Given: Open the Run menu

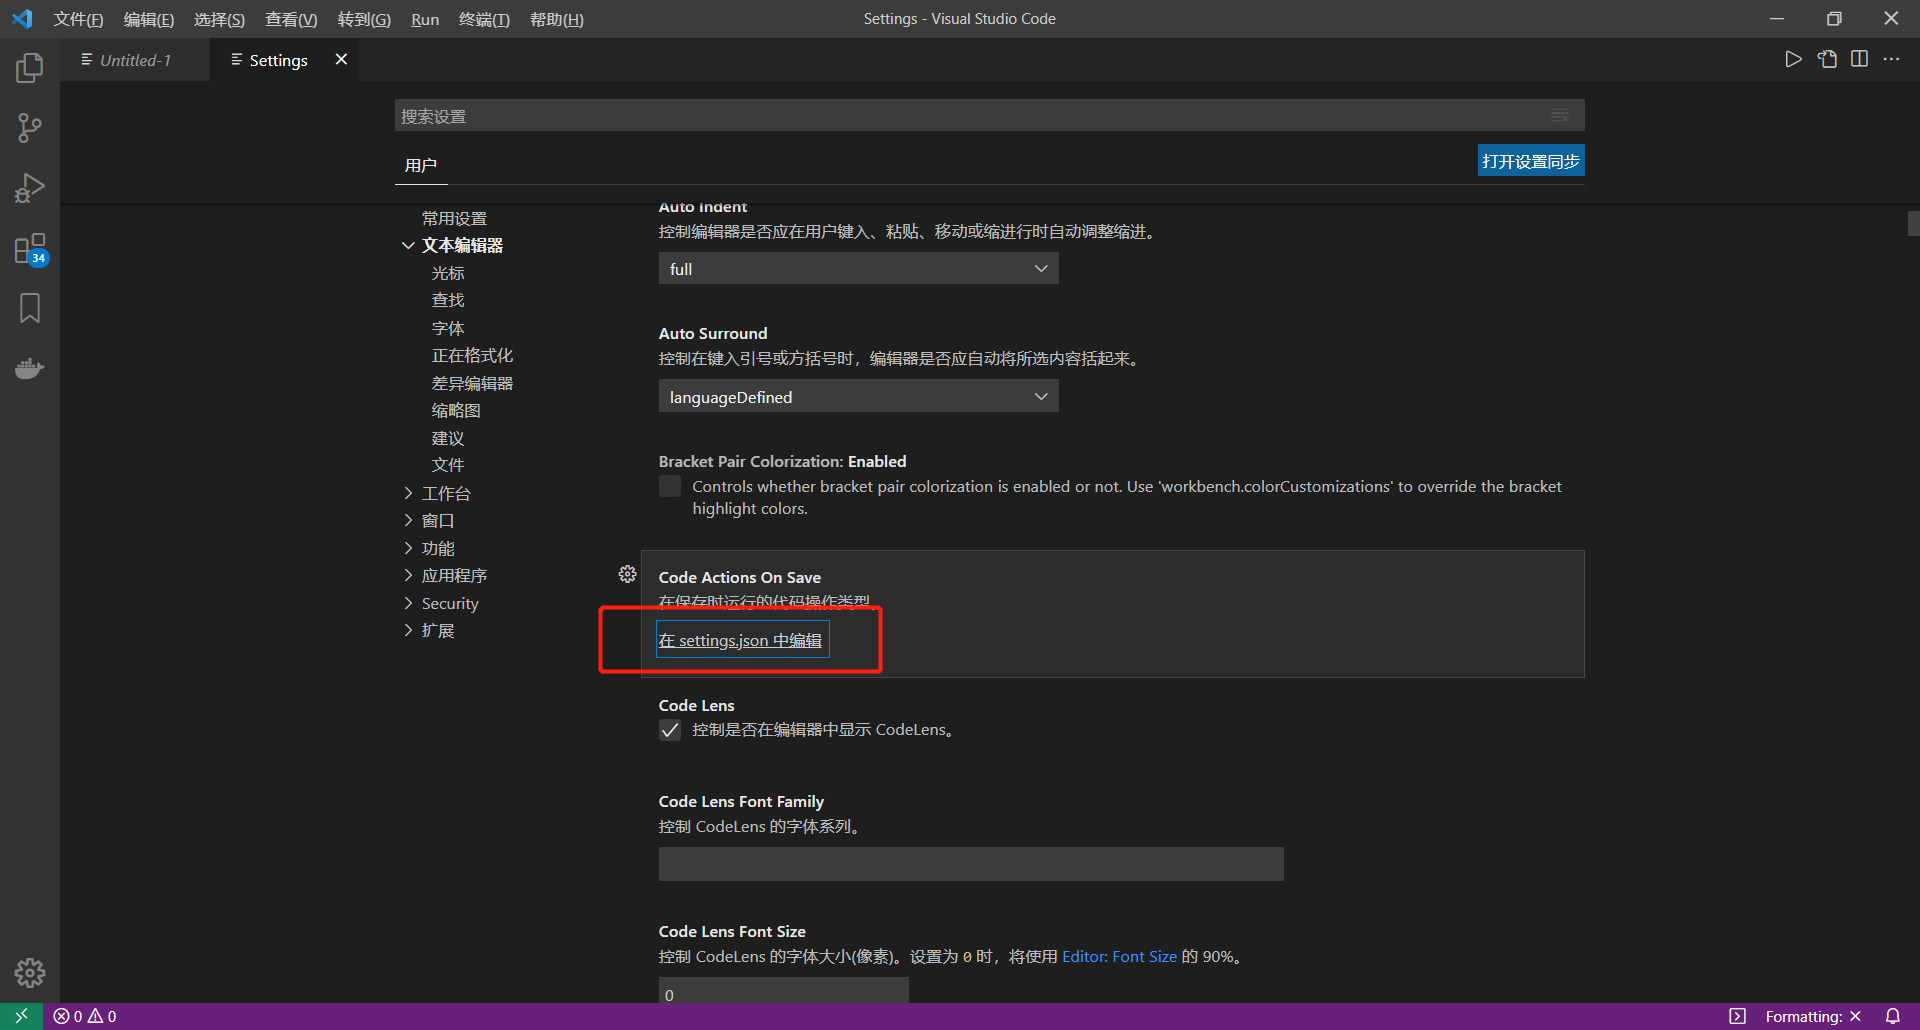Looking at the screenshot, I should pos(425,19).
